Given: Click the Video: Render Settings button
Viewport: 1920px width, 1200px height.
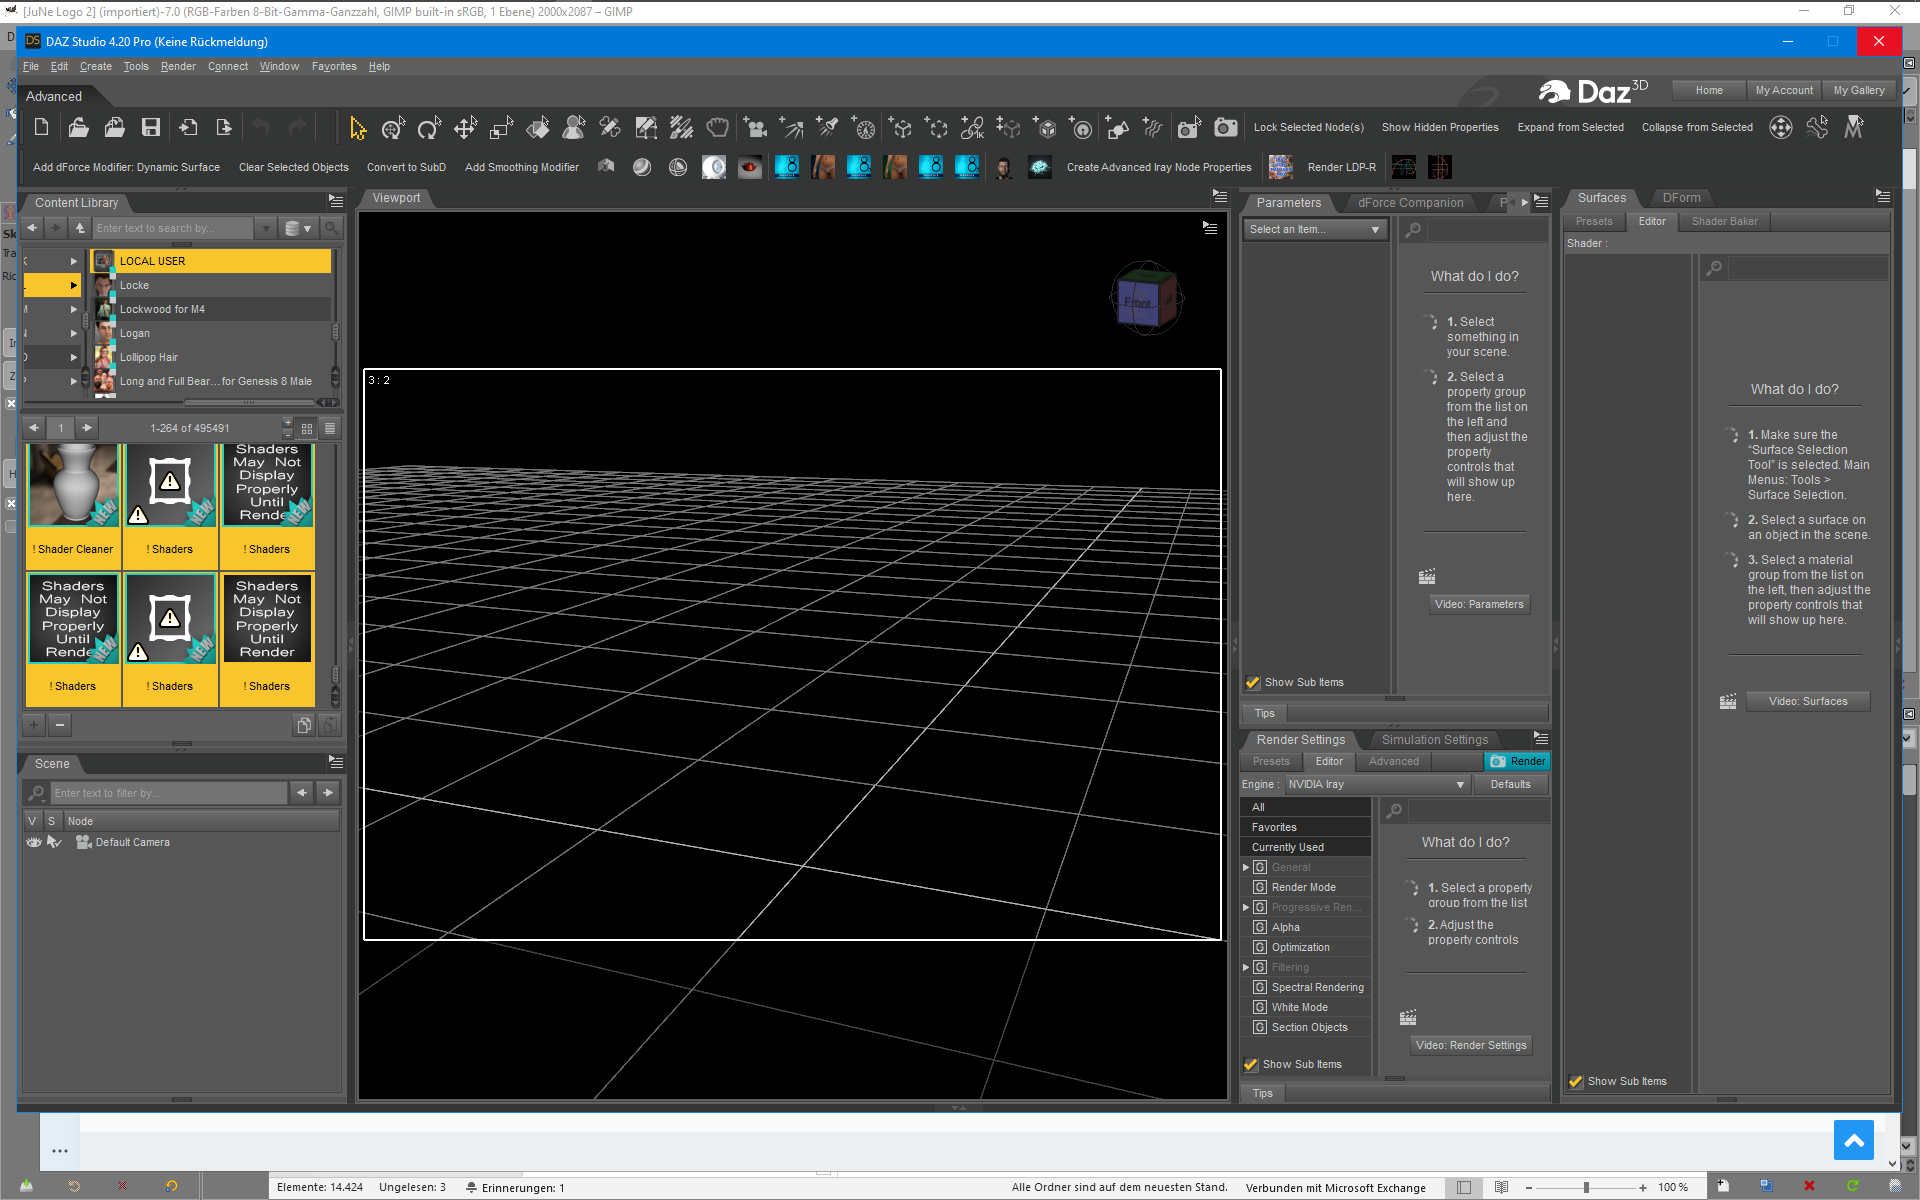Looking at the screenshot, I should point(1471,1045).
